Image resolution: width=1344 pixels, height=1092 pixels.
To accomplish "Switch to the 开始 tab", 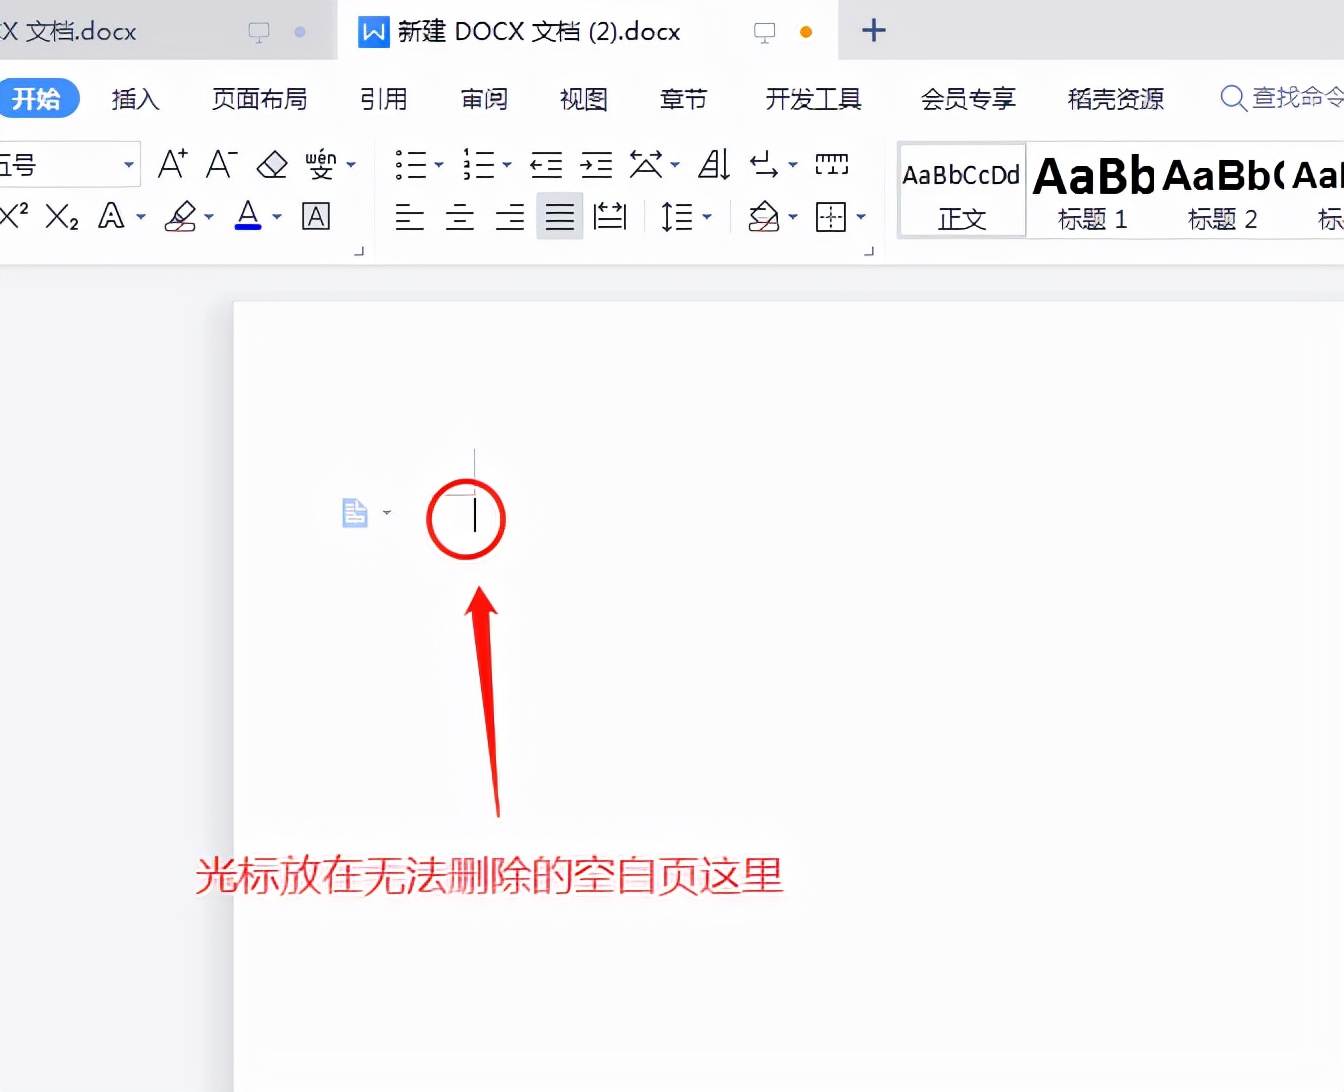I will [x=37, y=98].
